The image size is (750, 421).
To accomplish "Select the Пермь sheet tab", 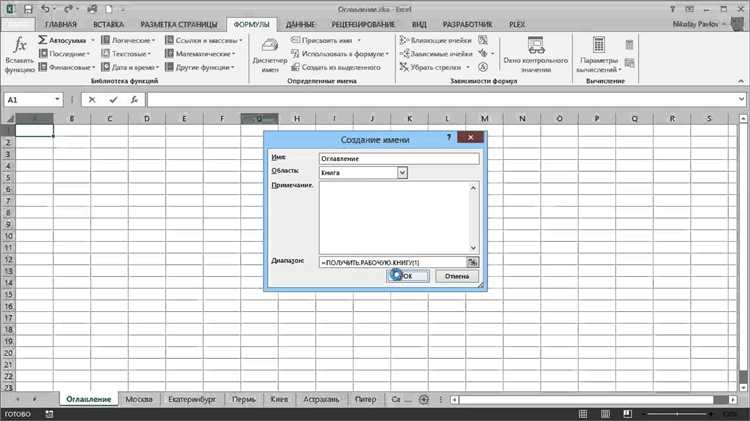I will pos(244,399).
